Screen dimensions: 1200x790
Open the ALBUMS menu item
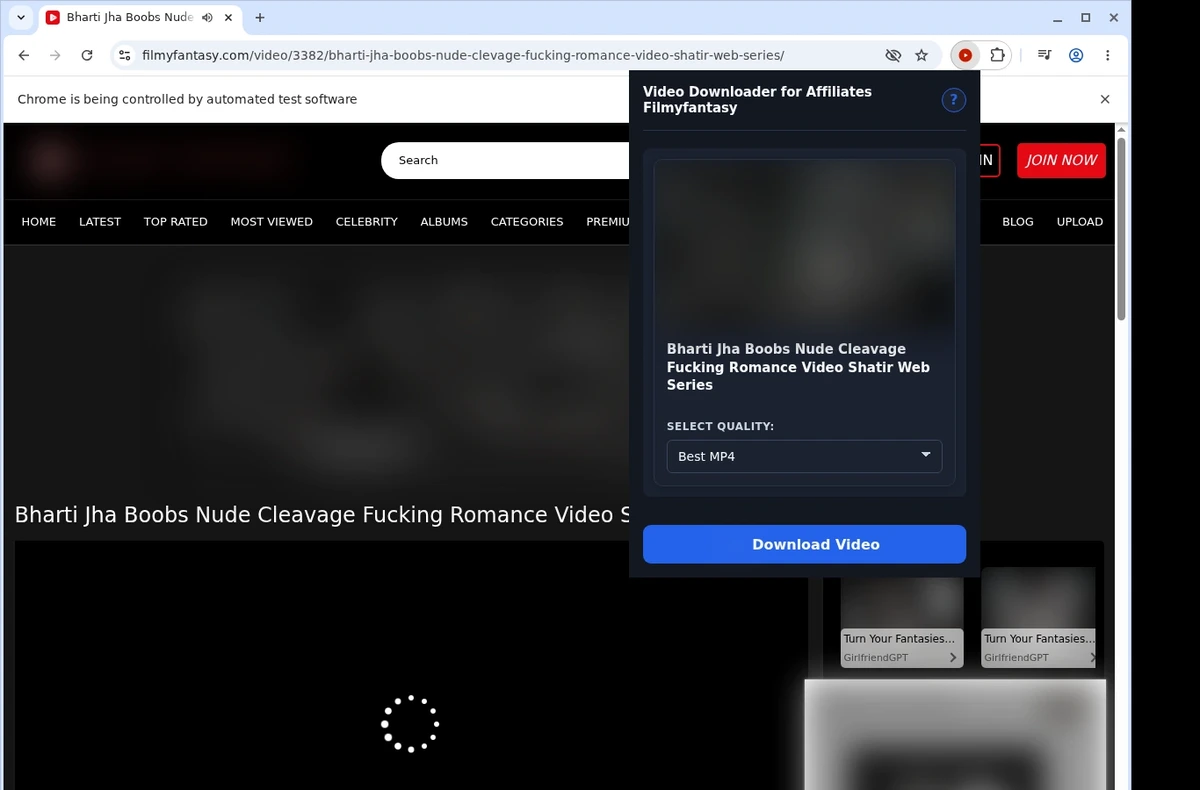tap(444, 222)
